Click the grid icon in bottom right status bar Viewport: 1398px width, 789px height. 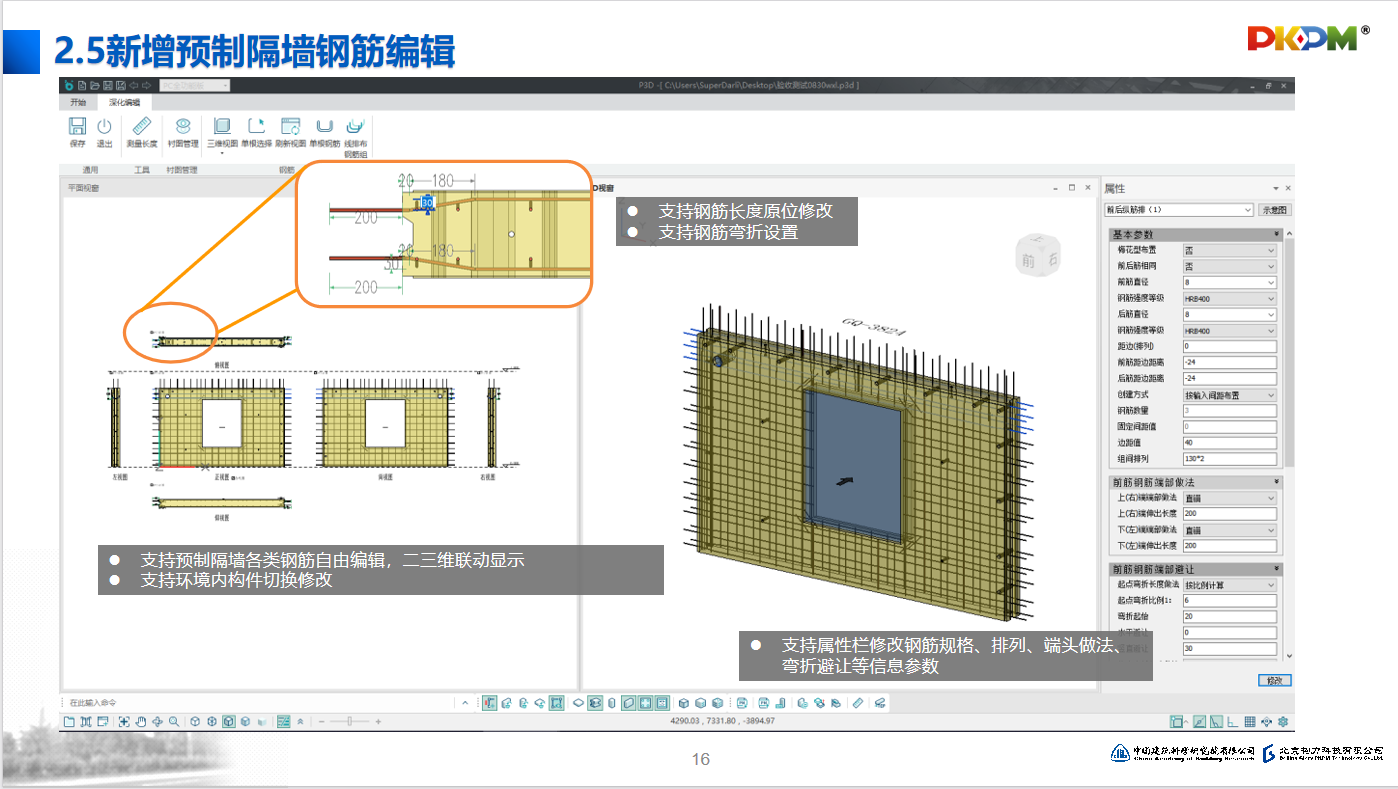click(1250, 721)
